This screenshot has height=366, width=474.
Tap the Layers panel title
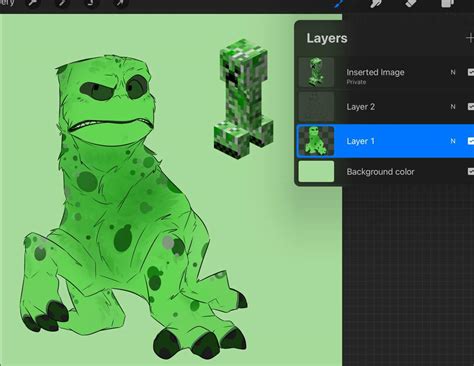point(327,38)
